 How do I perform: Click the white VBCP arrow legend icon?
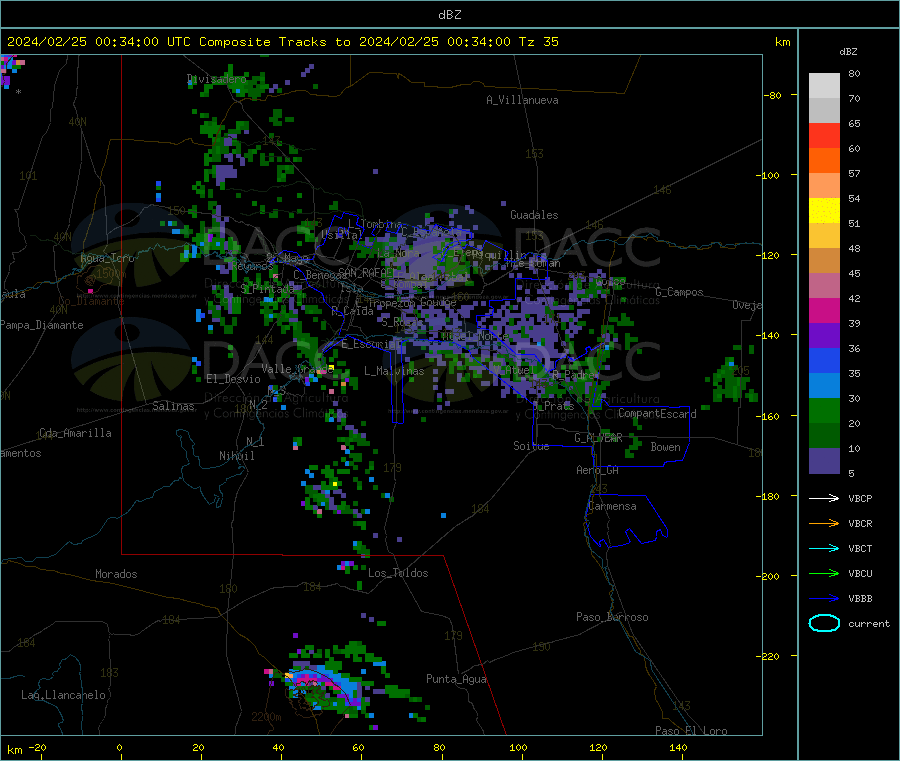pos(824,498)
